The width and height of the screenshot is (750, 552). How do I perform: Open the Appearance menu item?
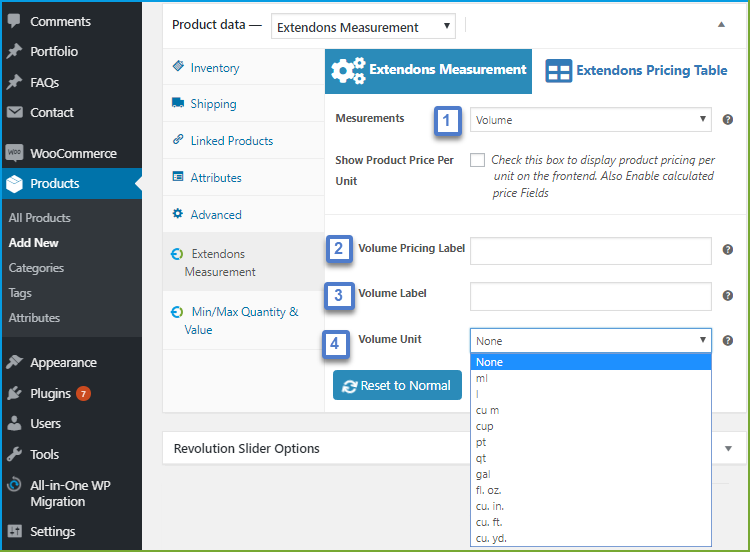click(x=72, y=363)
